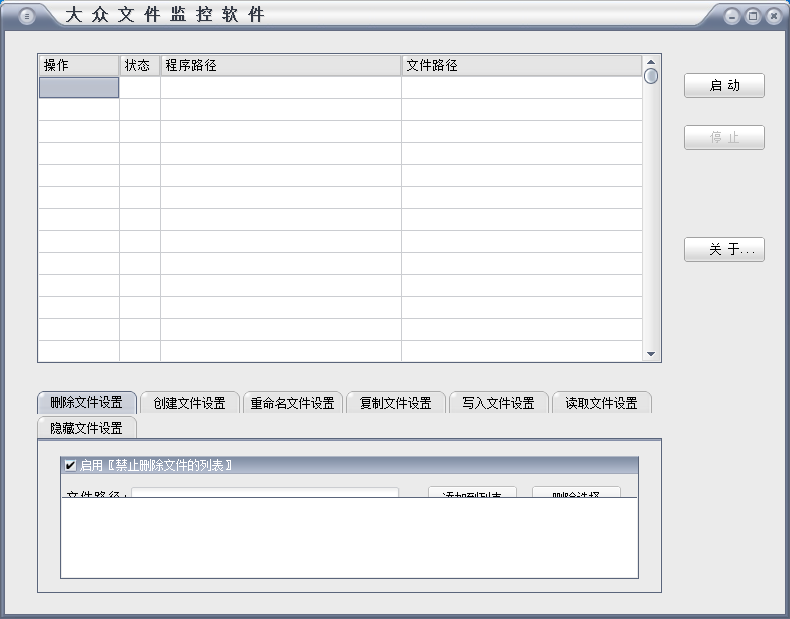Maximize the file monitor window
Image resolution: width=790 pixels, height=619 pixels.
pos(753,16)
